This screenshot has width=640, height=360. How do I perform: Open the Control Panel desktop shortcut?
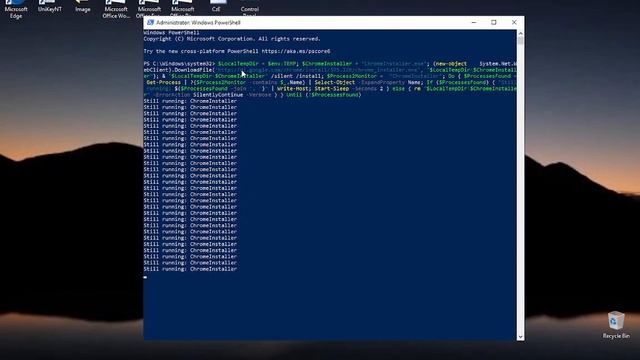pyautogui.click(x=249, y=8)
